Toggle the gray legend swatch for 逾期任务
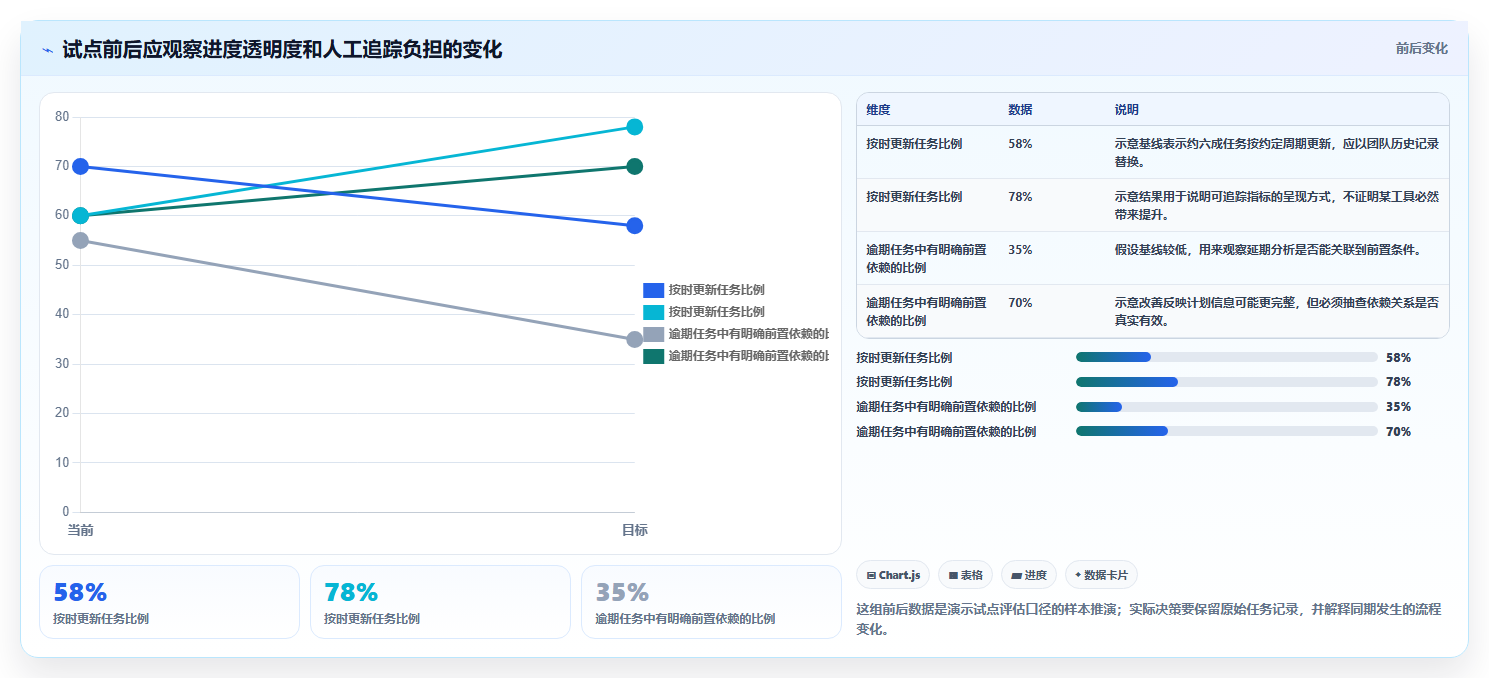The width and height of the screenshot is (1489, 678). pyautogui.click(x=653, y=334)
